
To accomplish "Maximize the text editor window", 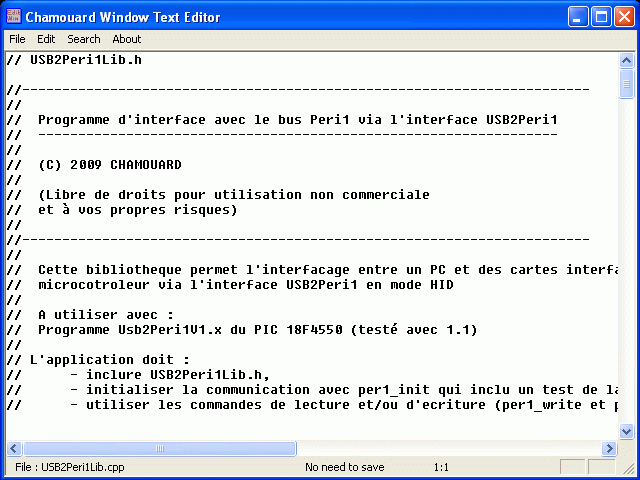I will click(x=602, y=17).
